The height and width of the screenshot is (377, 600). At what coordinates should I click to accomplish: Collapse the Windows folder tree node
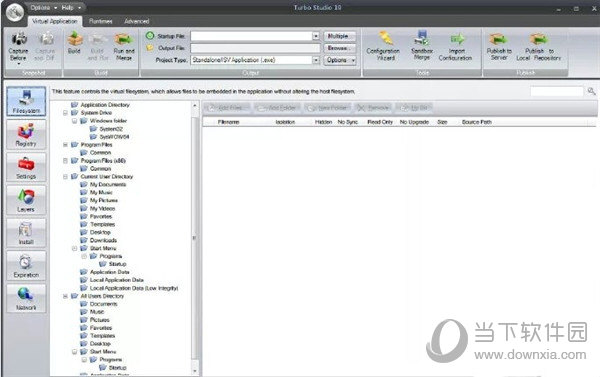[75, 121]
